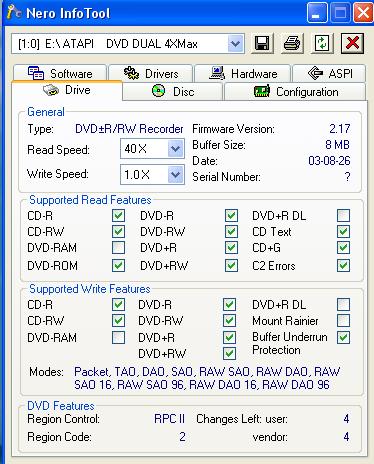This screenshot has width=374, height=464.
Task: Click the Save floppy disk icon
Action: click(262, 43)
